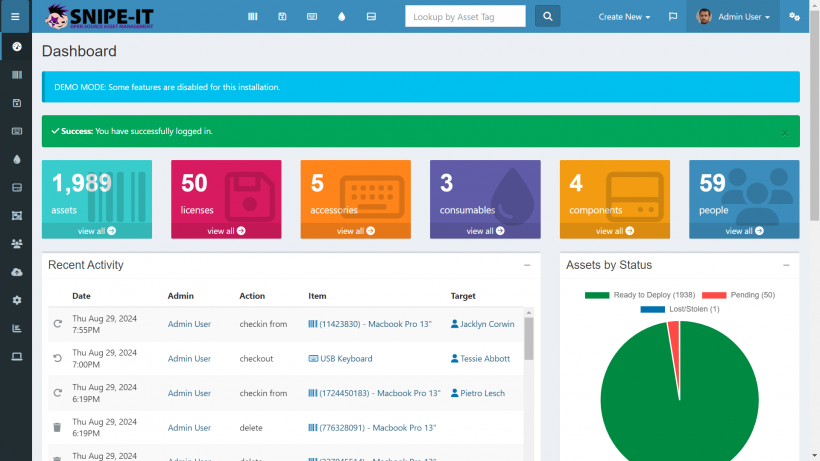This screenshot has width=820, height=461.
Task: Click view all under licenses tile
Action: tap(226, 231)
